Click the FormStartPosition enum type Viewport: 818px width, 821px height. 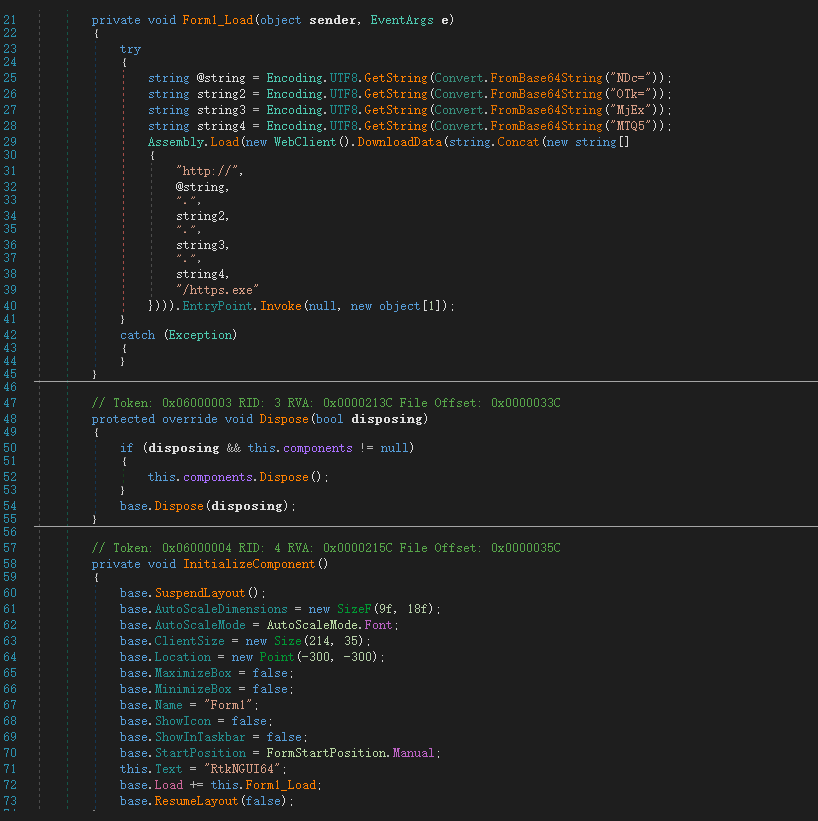[x=326, y=753]
